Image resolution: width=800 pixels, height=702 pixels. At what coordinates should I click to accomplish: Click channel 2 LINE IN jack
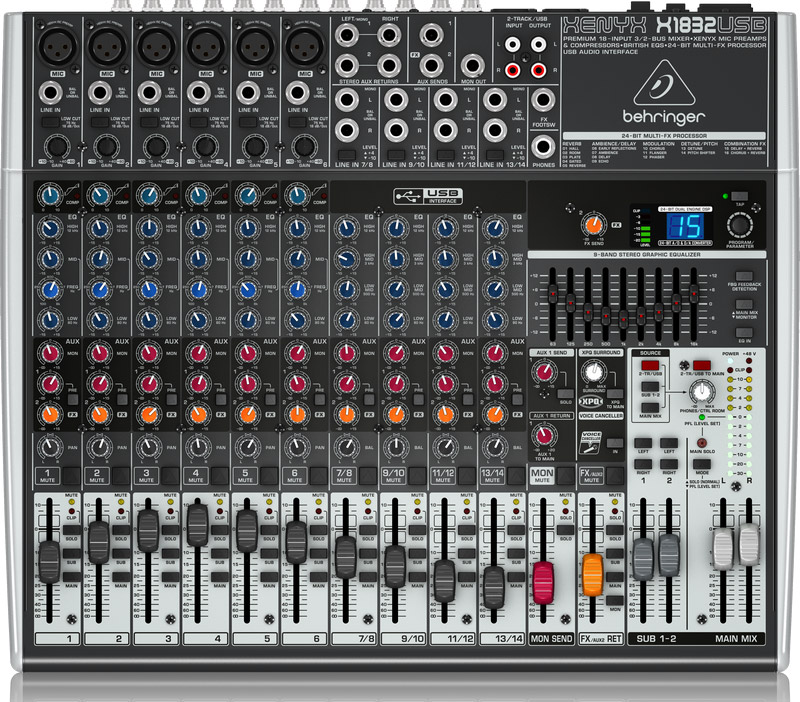coord(99,93)
